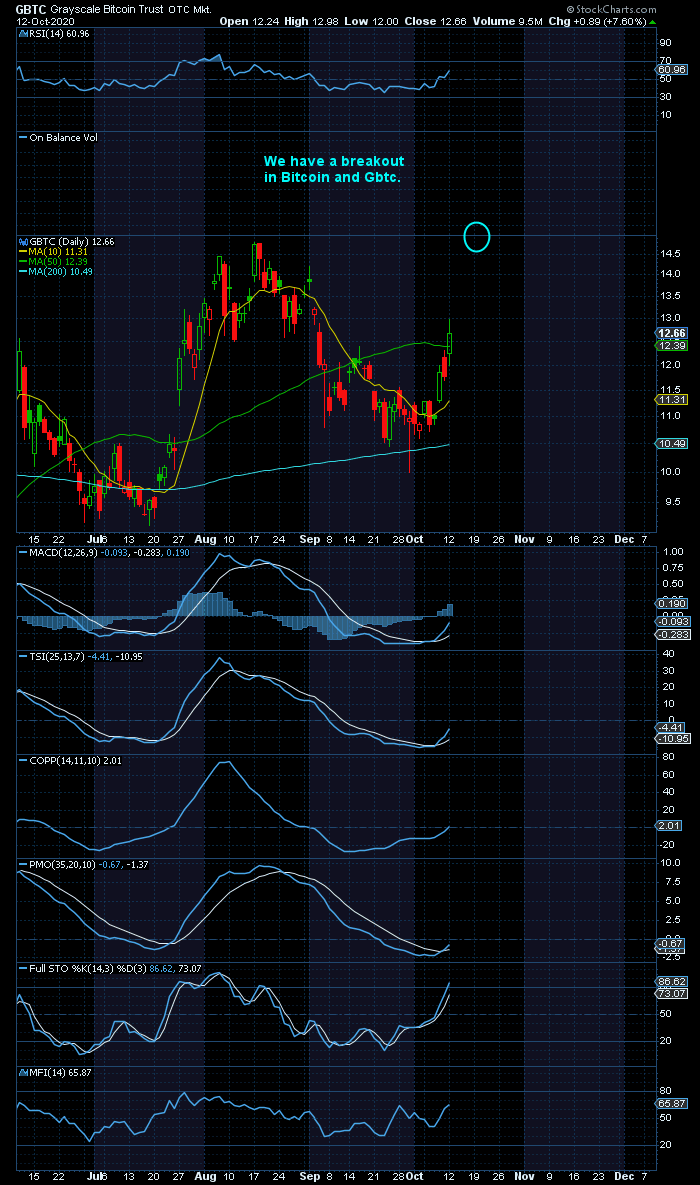Click the 86.62 stochastic %K value tag
The height and width of the screenshot is (1185, 700).
[x=672, y=982]
